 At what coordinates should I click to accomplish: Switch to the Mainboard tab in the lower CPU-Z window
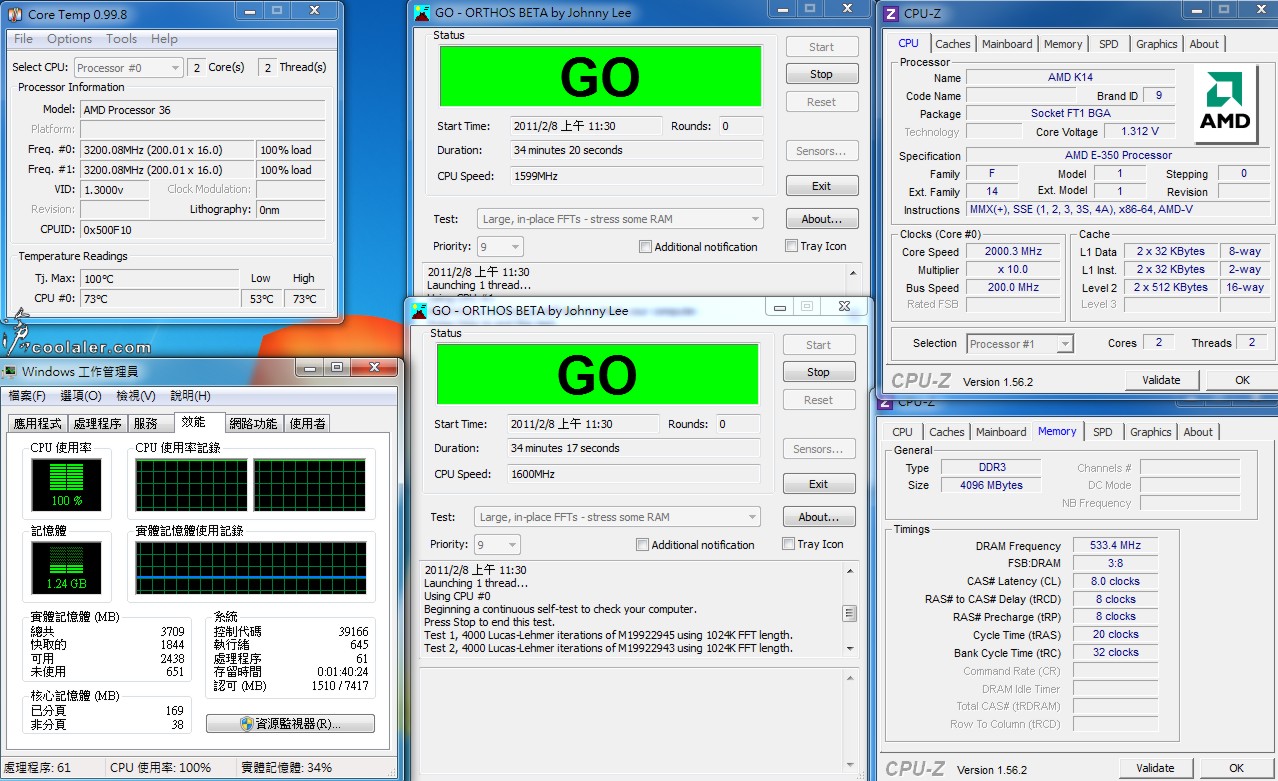coord(1001,432)
